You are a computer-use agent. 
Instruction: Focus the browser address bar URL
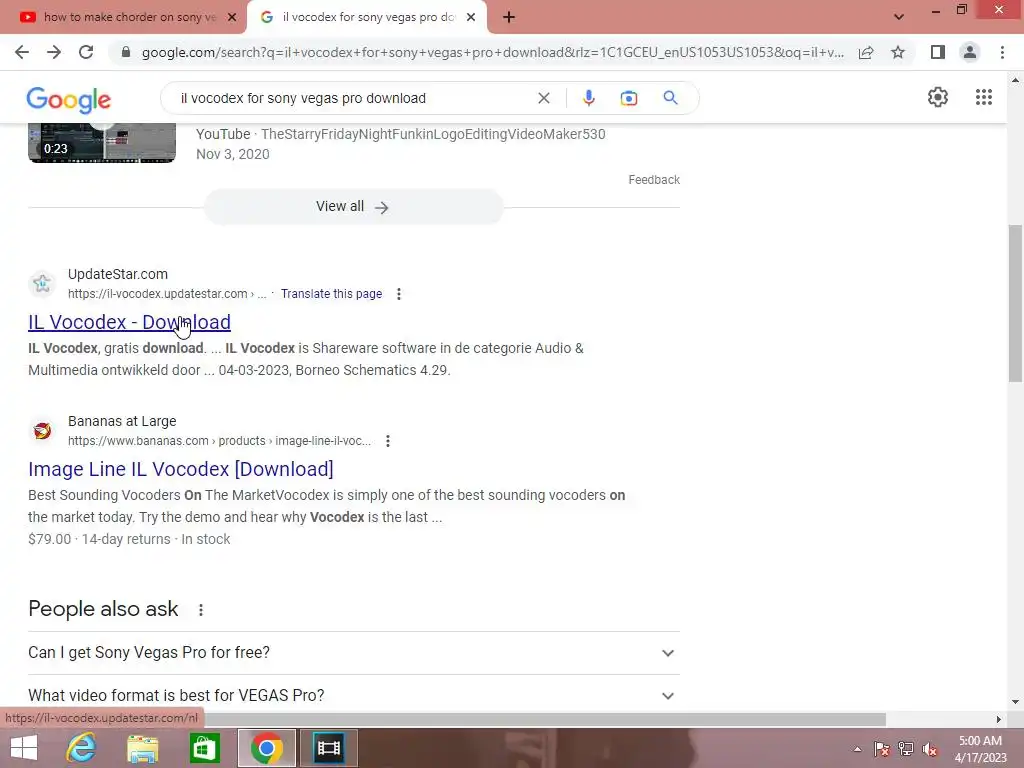coord(492,52)
